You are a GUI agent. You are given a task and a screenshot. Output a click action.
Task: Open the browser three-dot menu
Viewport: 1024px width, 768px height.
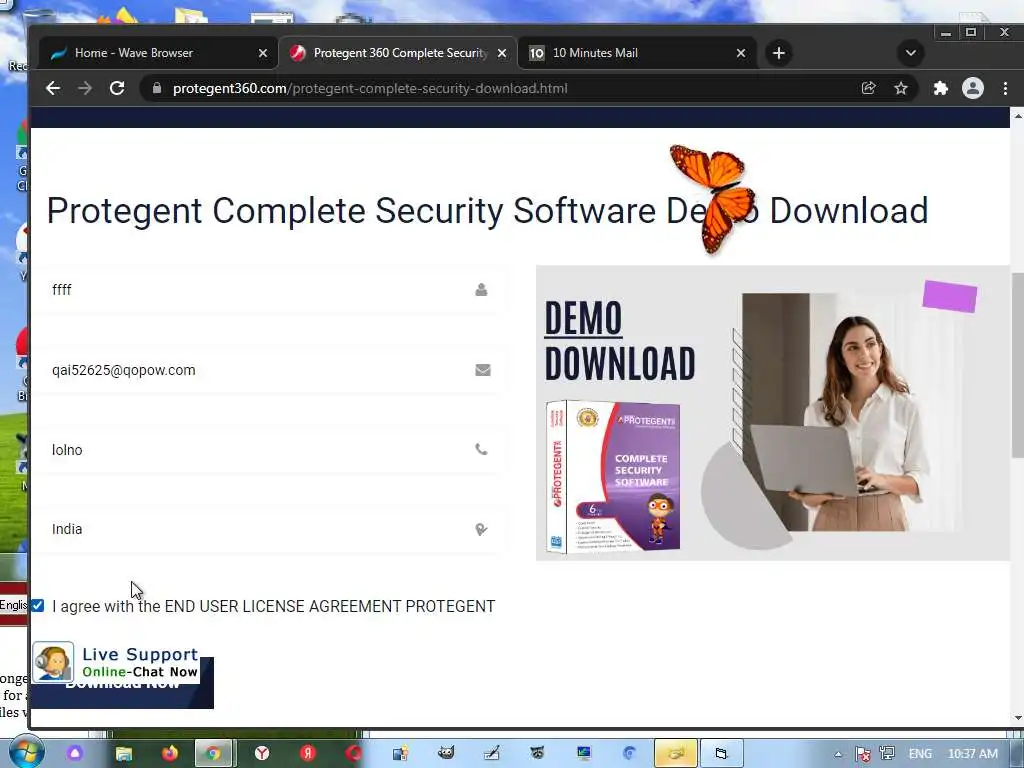pos(1005,88)
